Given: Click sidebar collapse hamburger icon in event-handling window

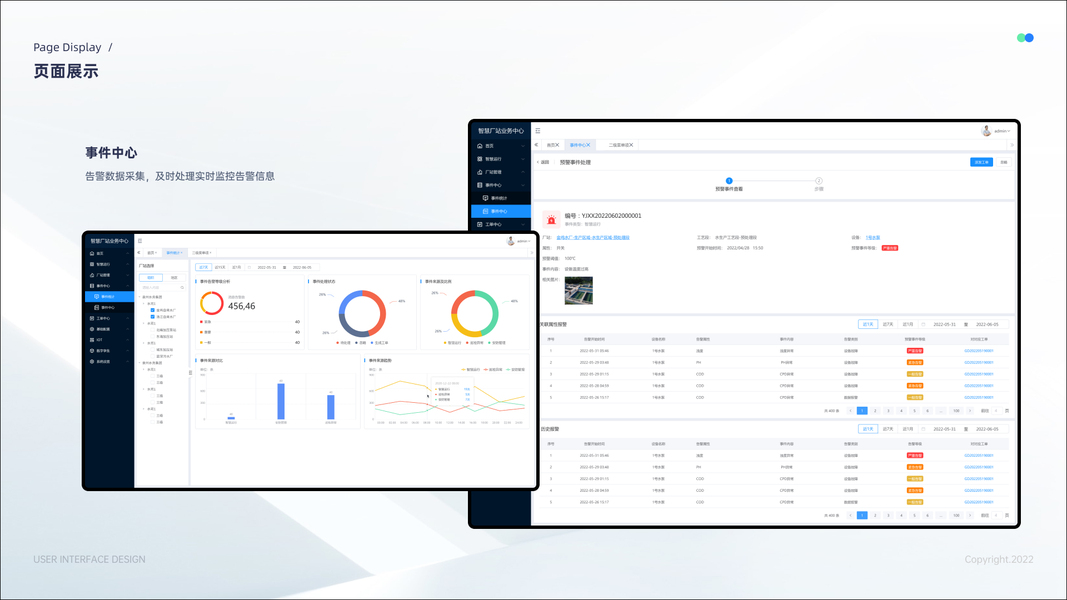Looking at the screenshot, I should click(x=538, y=131).
